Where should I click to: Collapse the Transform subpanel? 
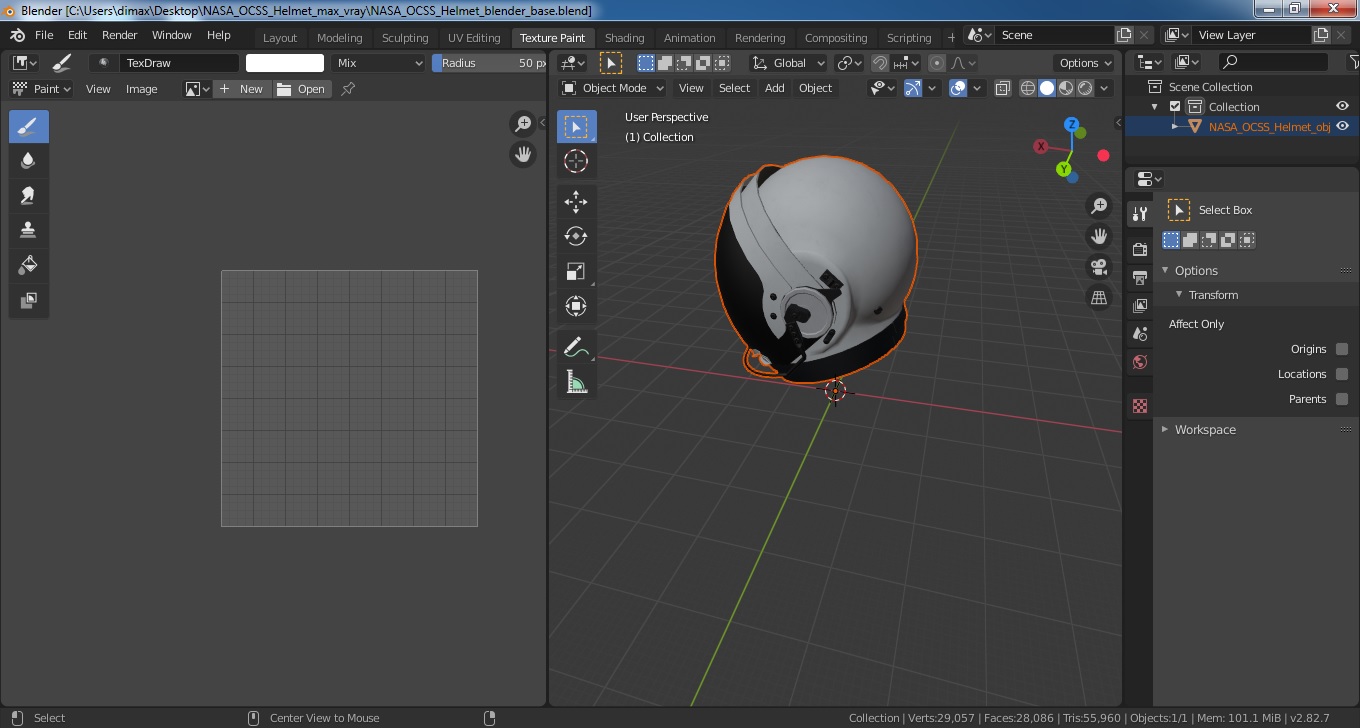click(1179, 295)
